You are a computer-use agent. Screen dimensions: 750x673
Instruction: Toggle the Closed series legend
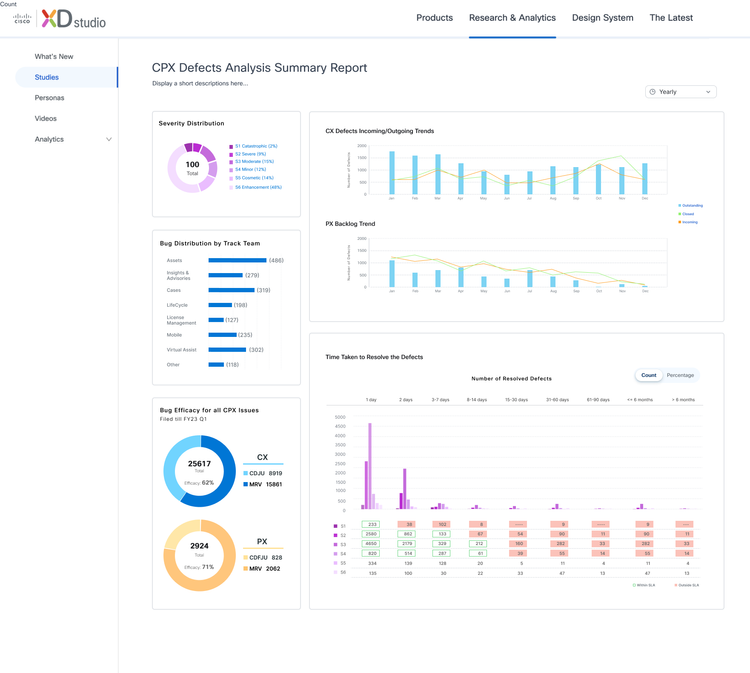(686, 214)
